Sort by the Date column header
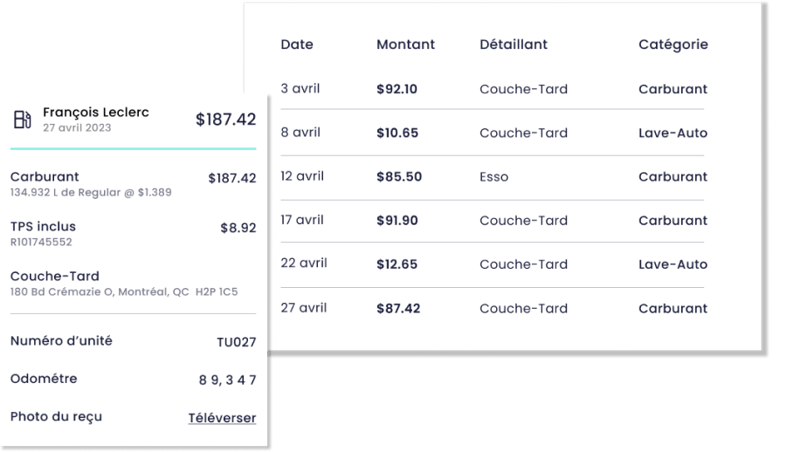 (297, 44)
